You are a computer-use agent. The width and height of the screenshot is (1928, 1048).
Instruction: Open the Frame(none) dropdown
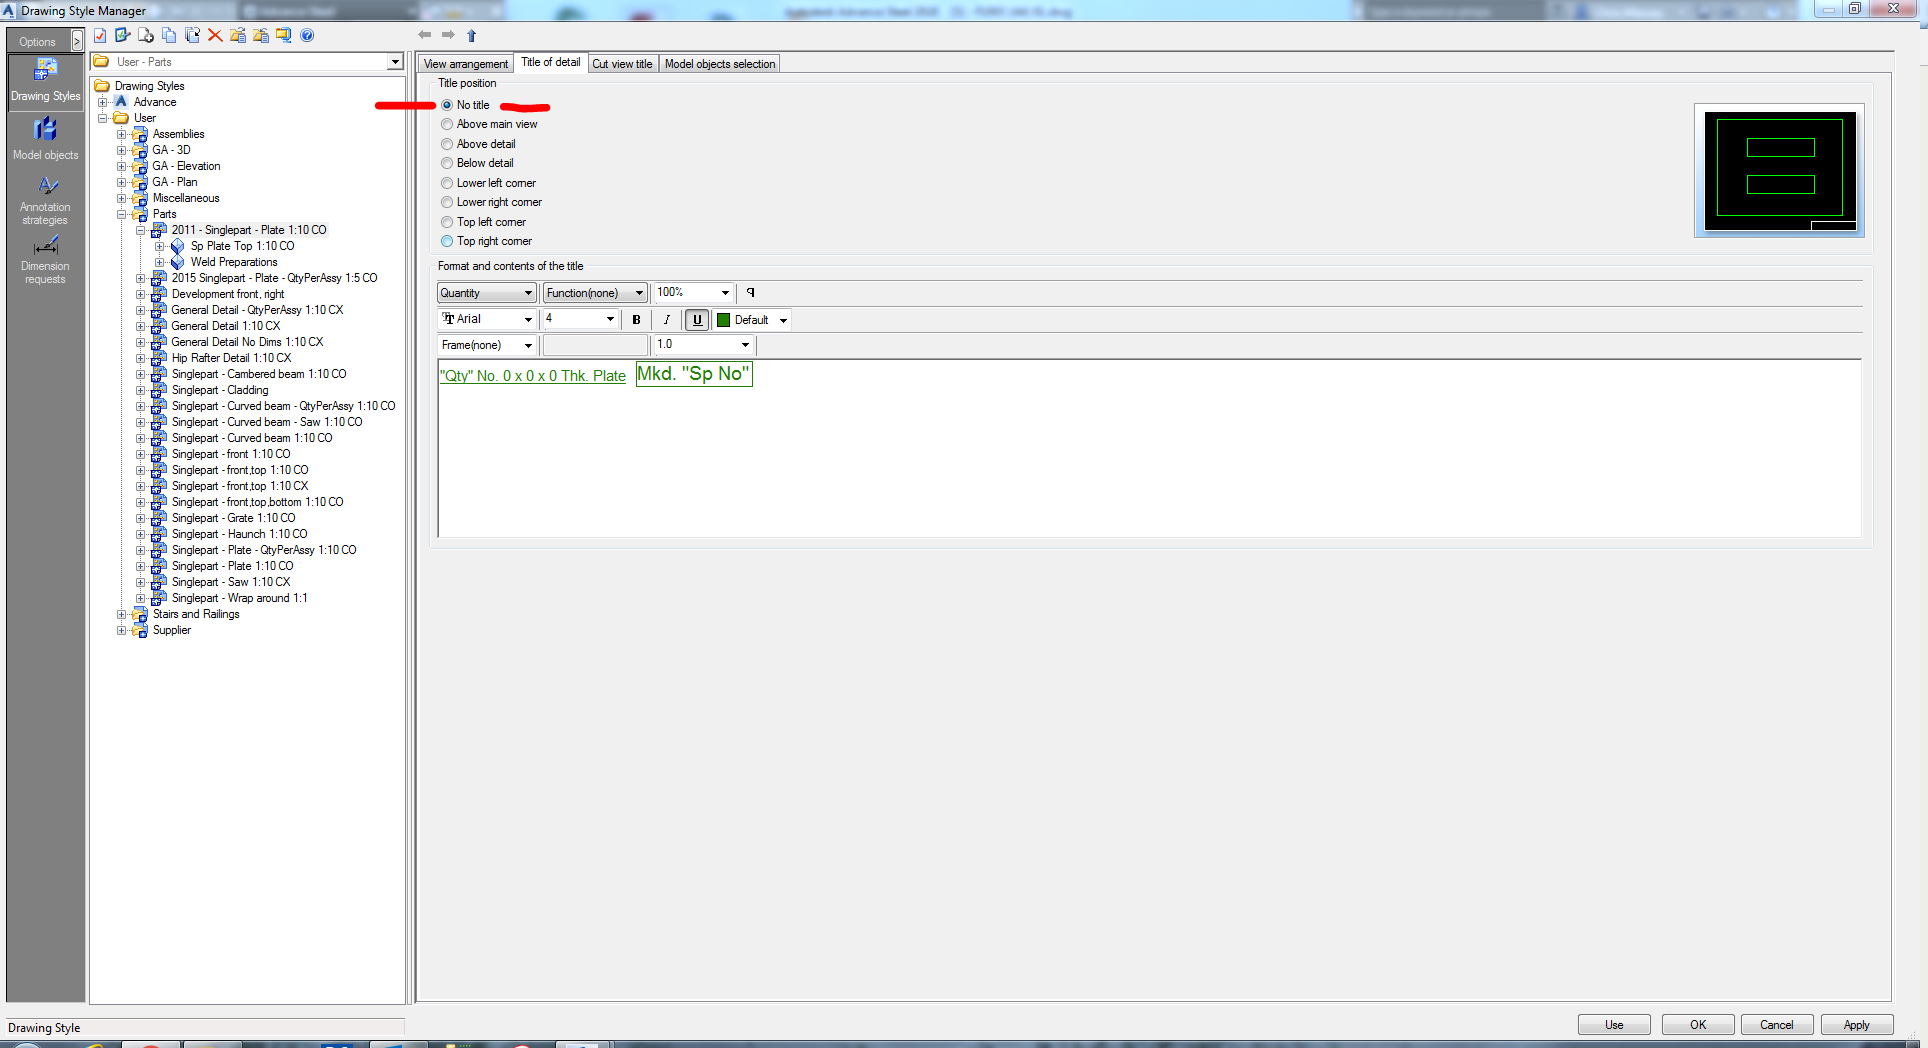(x=486, y=345)
